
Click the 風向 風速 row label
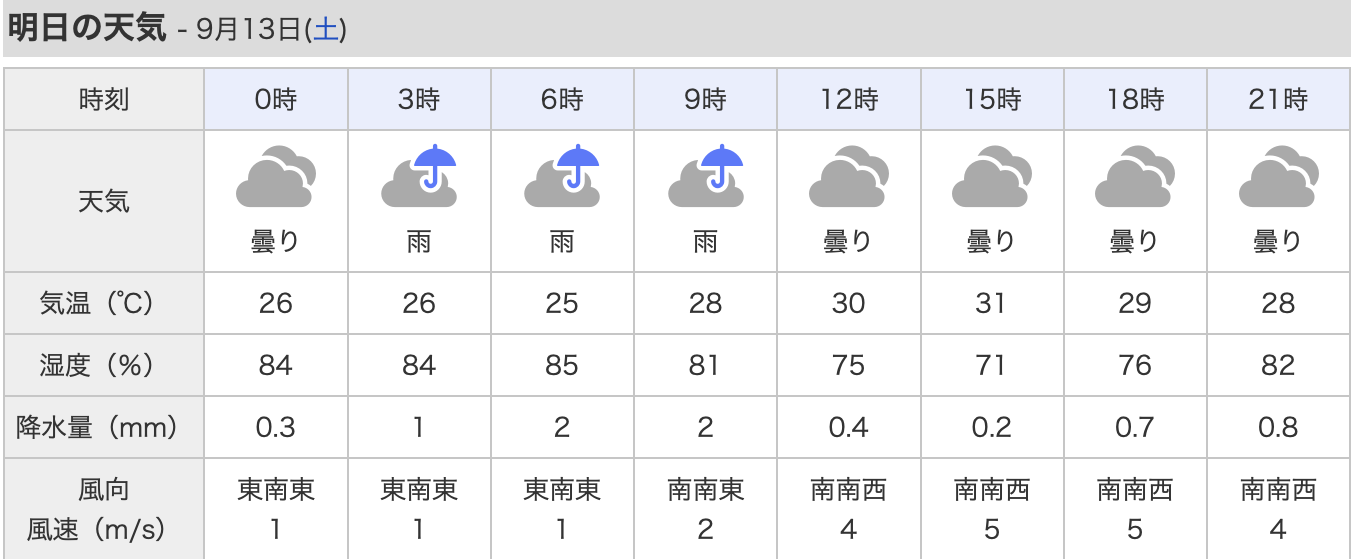(104, 509)
